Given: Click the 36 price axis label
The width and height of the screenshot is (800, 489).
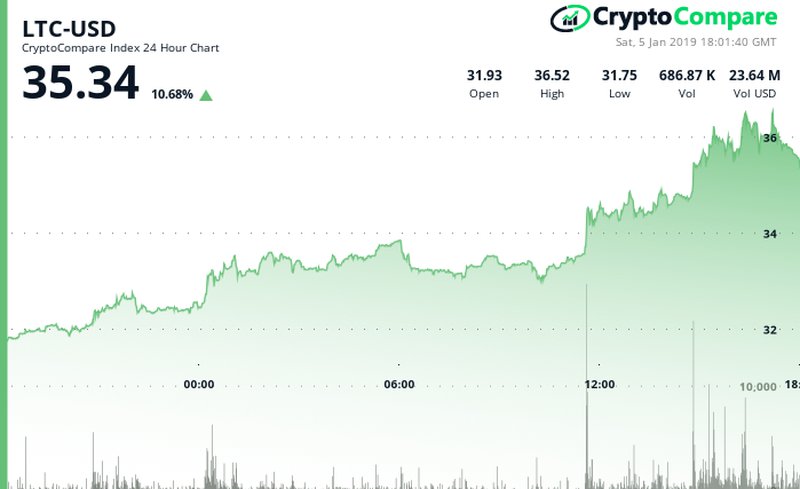Looking at the screenshot, I should point(770,138).
